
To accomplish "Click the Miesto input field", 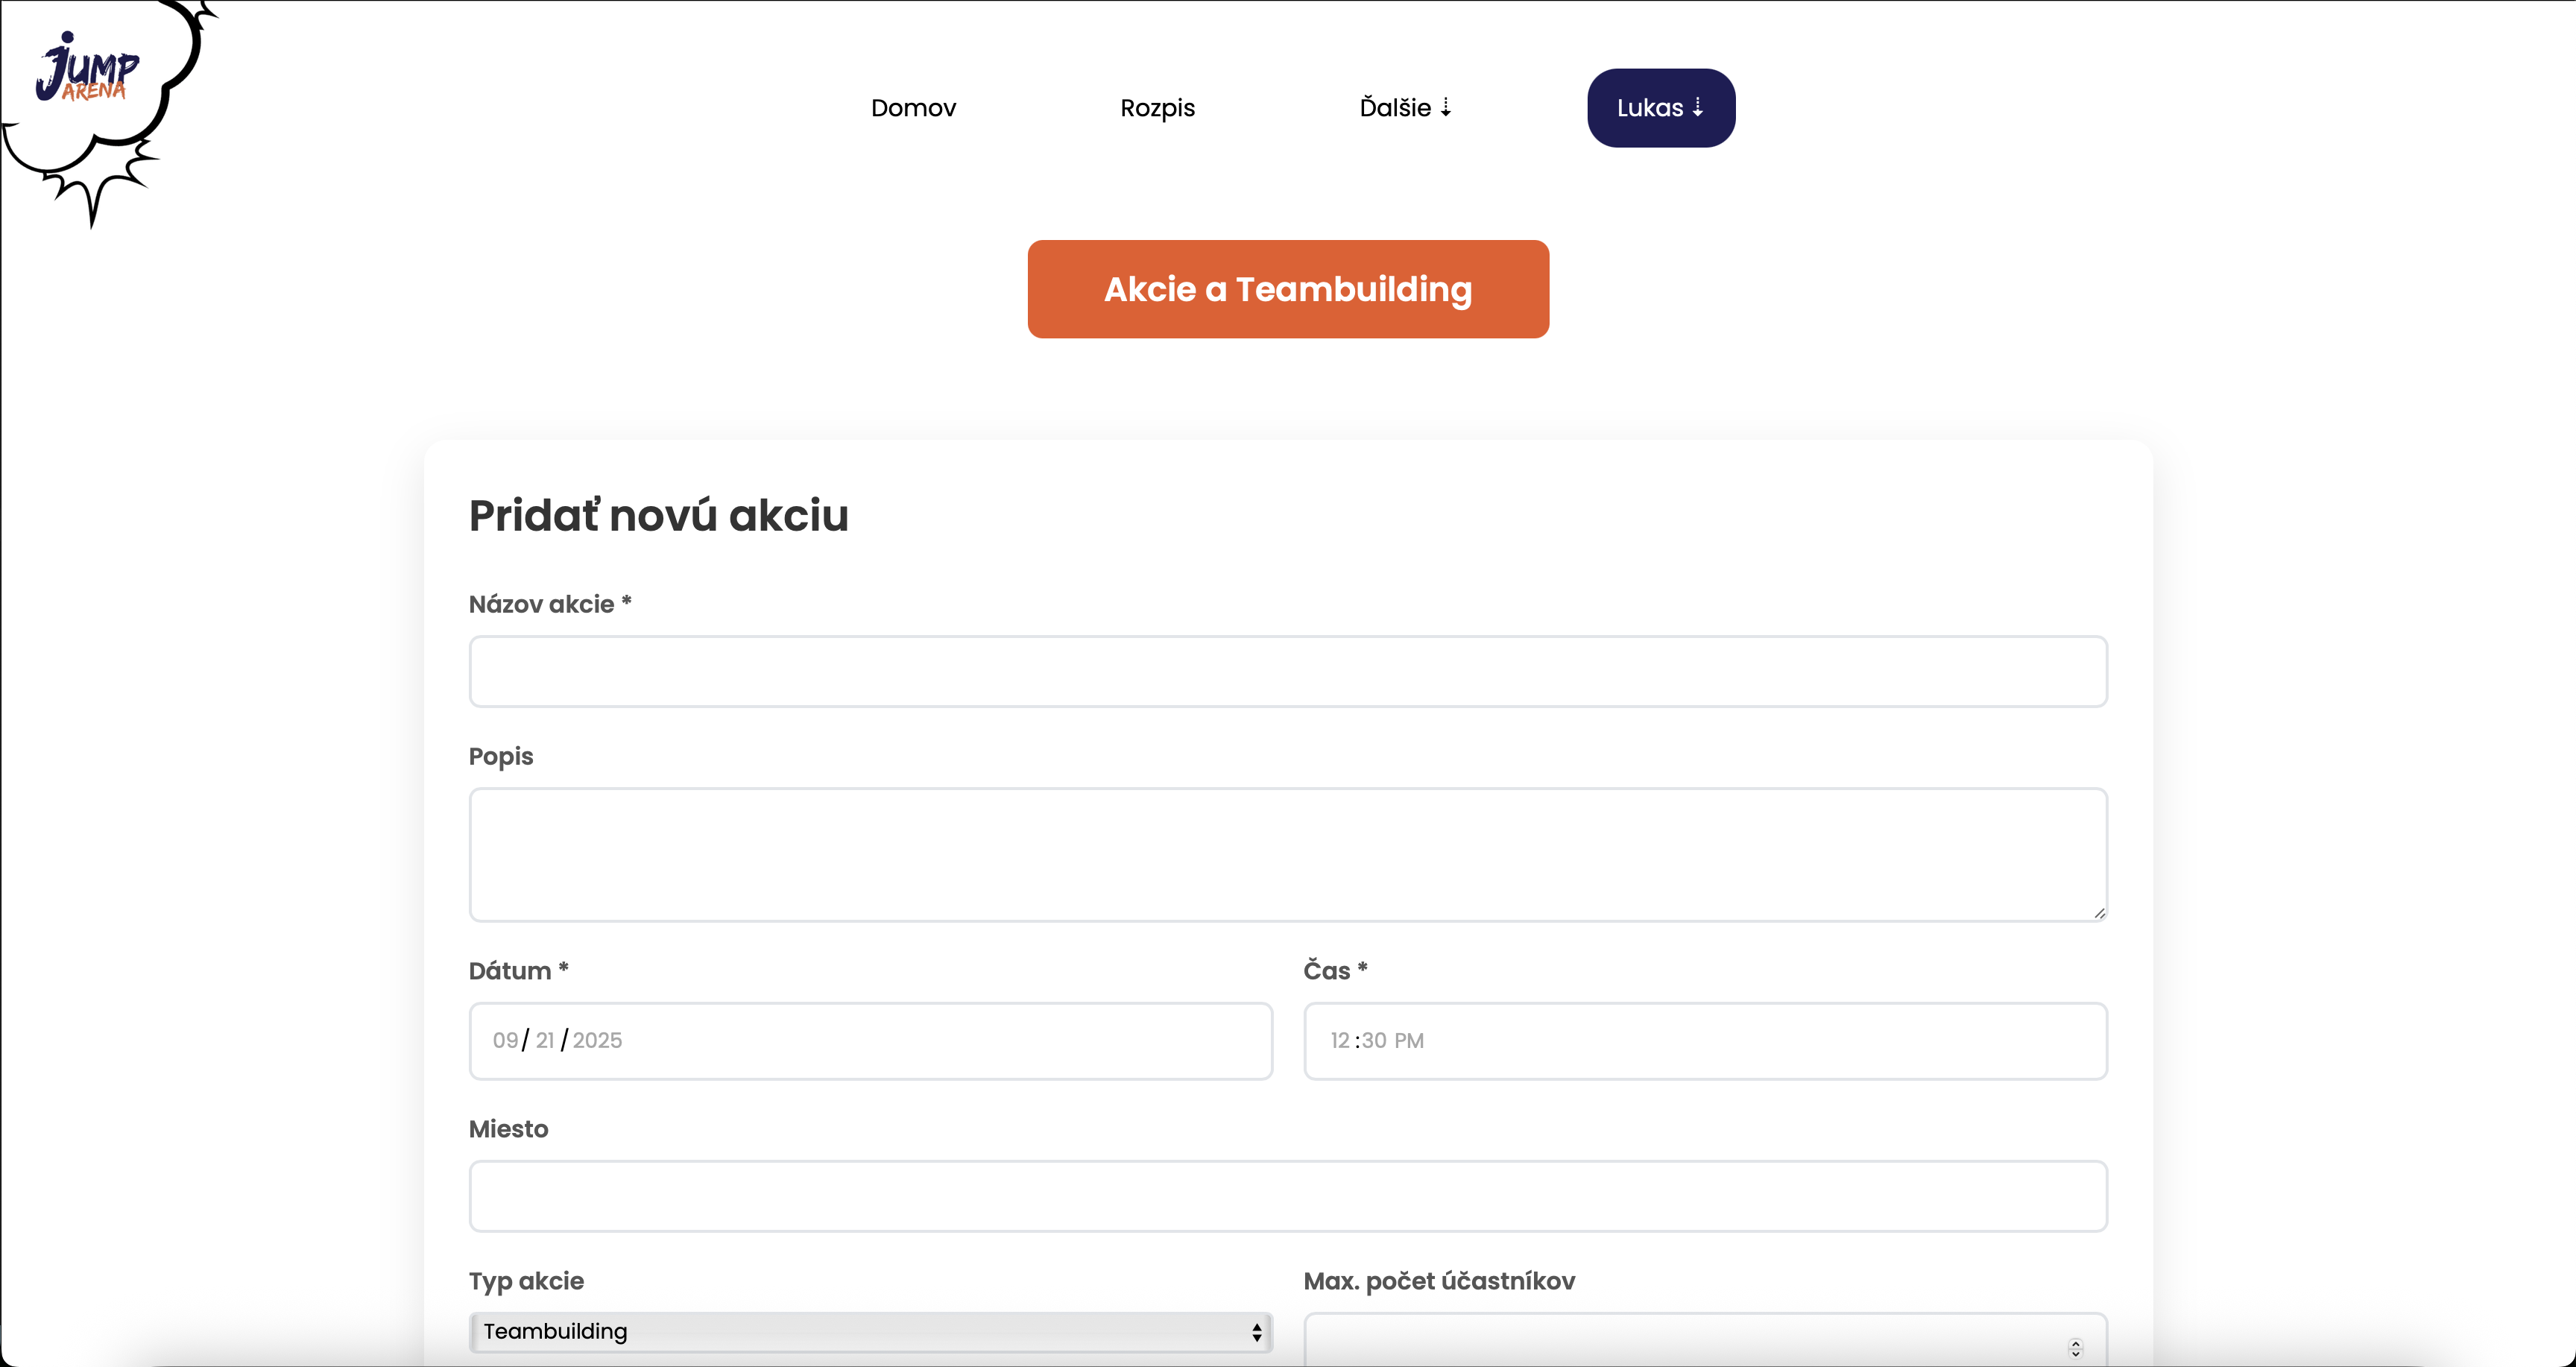I will (1288, 1196).
